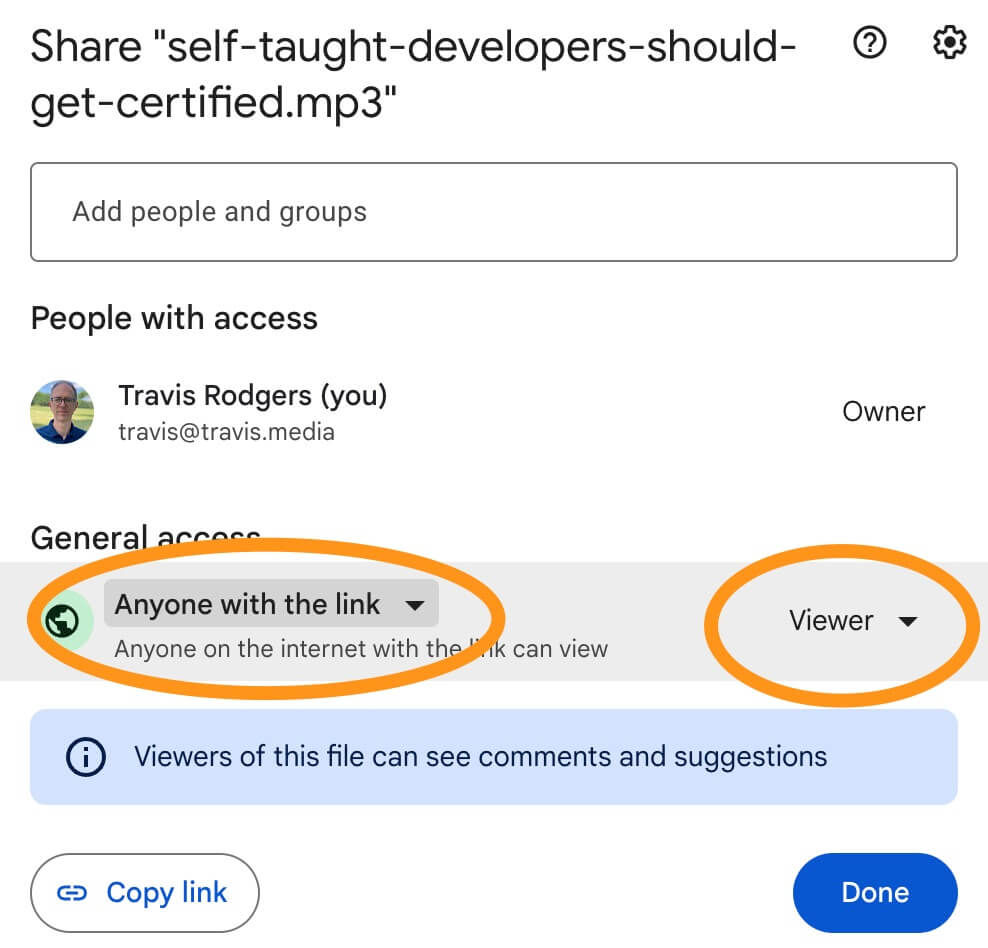Image resolution: width=988 pixels, height=948 pixels.
Task: Focus the Add people and groups field
Action: click(x=494, y=212)
